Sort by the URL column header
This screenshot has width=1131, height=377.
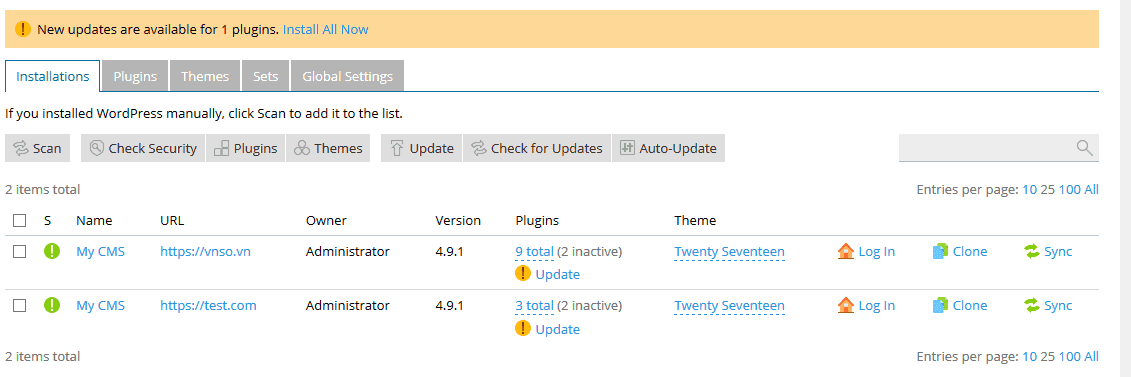(x=172, y=221)
